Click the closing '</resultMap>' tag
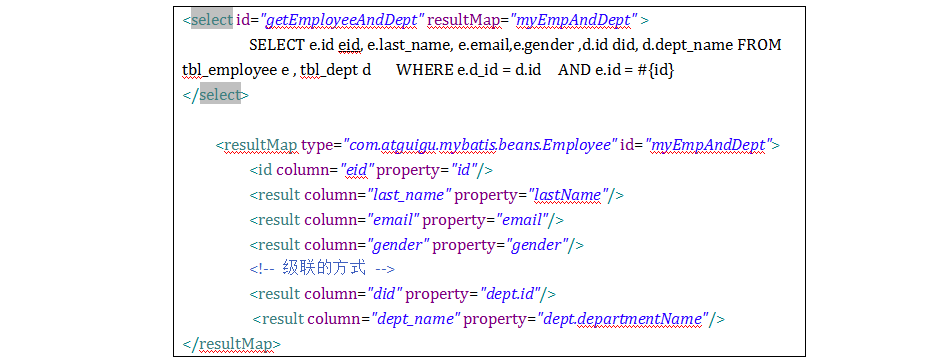Image resolution: width=948 pixels, height=364 pixels. pyautogui.click(x=232, y=343)
